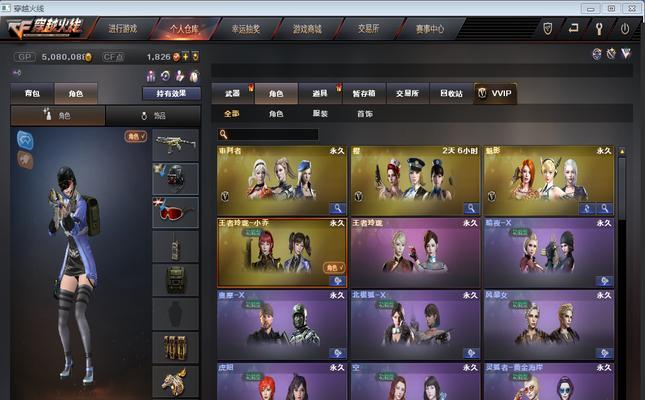Click the brown emblem badge beside the character
The width and height of the screenshot is (645, 400).
point(25,160)
